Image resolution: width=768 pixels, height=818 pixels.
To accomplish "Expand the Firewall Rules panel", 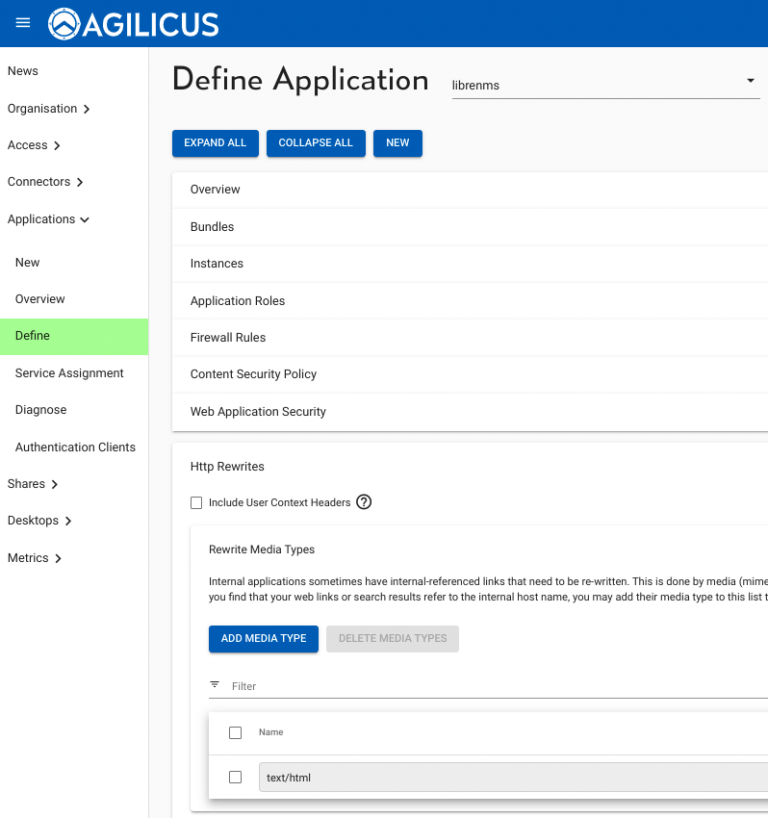I will [x=228, y=338].
